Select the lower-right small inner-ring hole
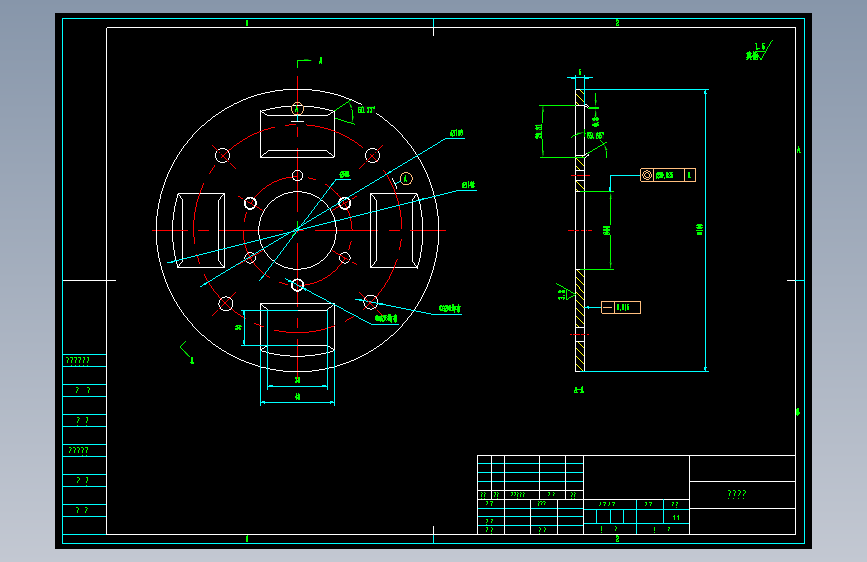Image resolution: width=867 pixels, height=562 pixels. point(344,258)
